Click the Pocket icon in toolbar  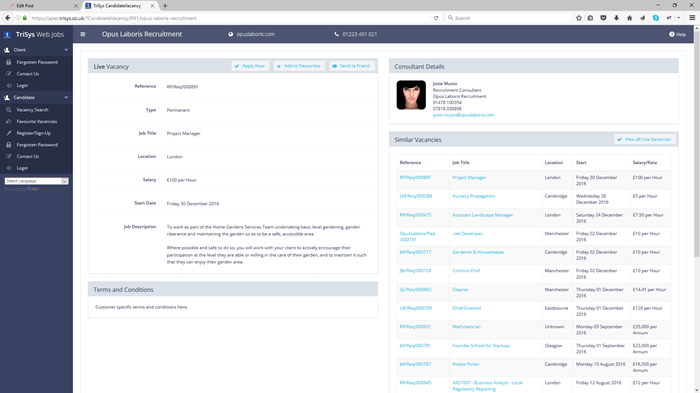[604, 18]
